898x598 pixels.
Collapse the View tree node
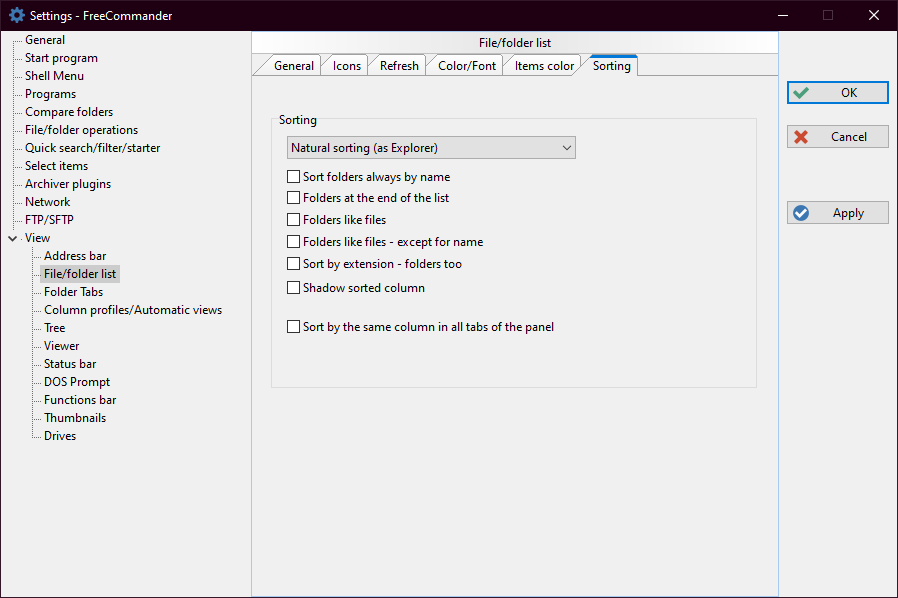[12, 239]
